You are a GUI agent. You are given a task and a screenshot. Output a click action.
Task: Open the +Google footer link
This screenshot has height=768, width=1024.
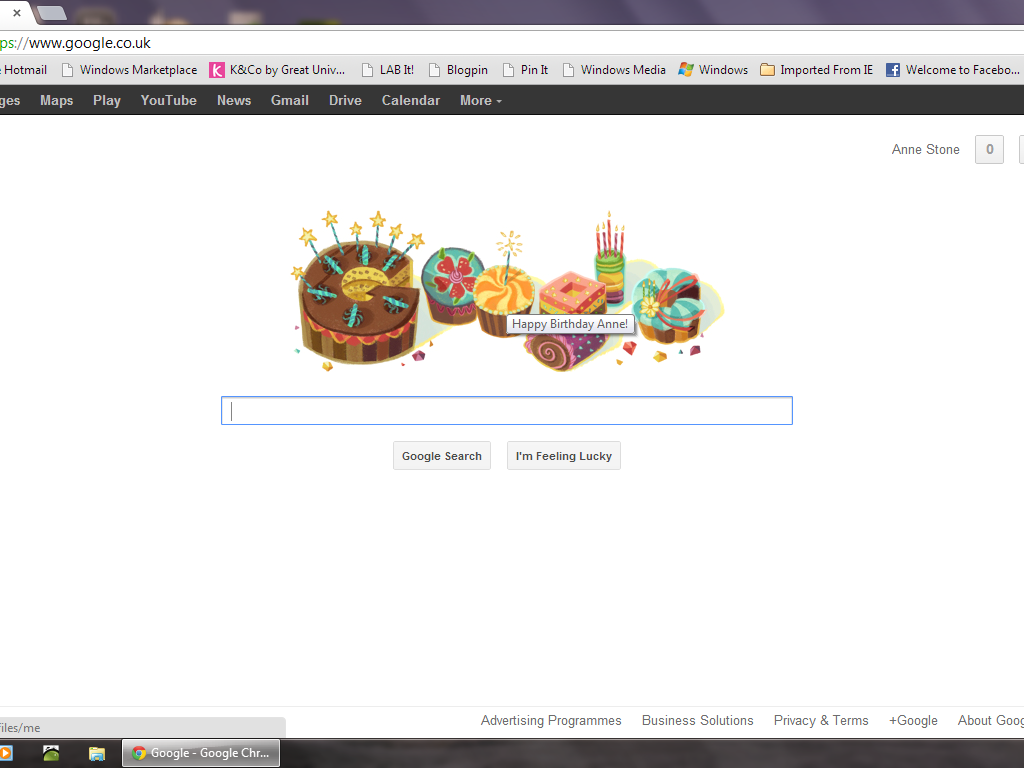click(x=913, y=720)
